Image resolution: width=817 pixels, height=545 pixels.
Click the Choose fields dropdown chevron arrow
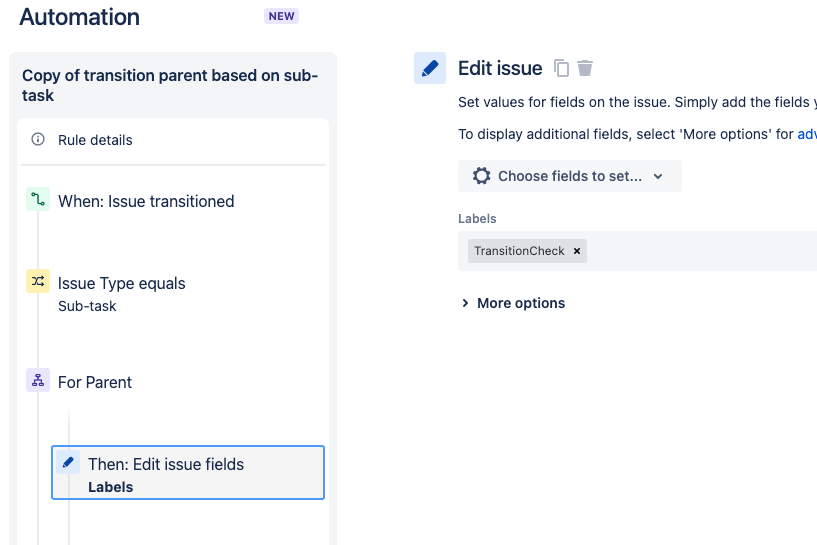(x=658, y=177)
